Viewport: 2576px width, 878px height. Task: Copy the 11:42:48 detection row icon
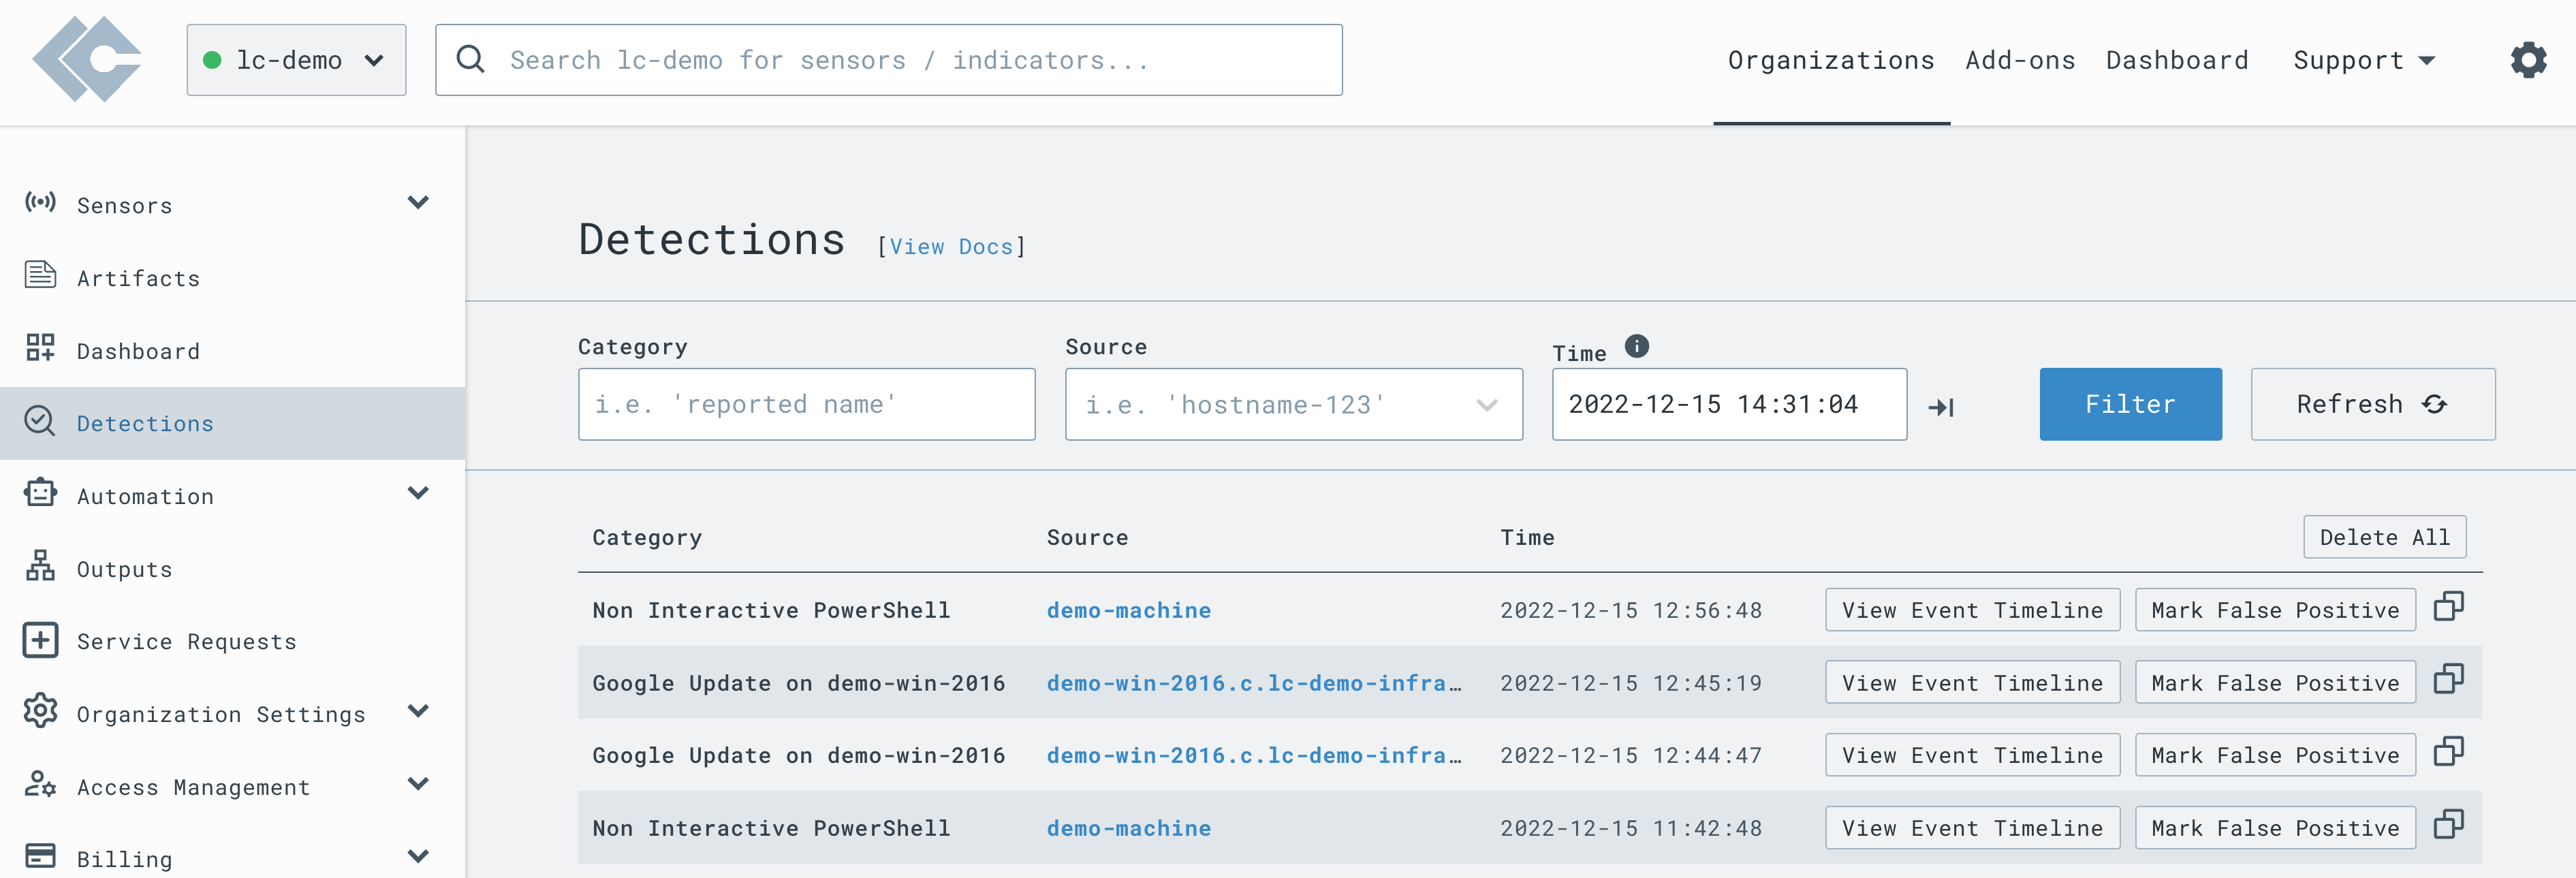coord(2448,825)
